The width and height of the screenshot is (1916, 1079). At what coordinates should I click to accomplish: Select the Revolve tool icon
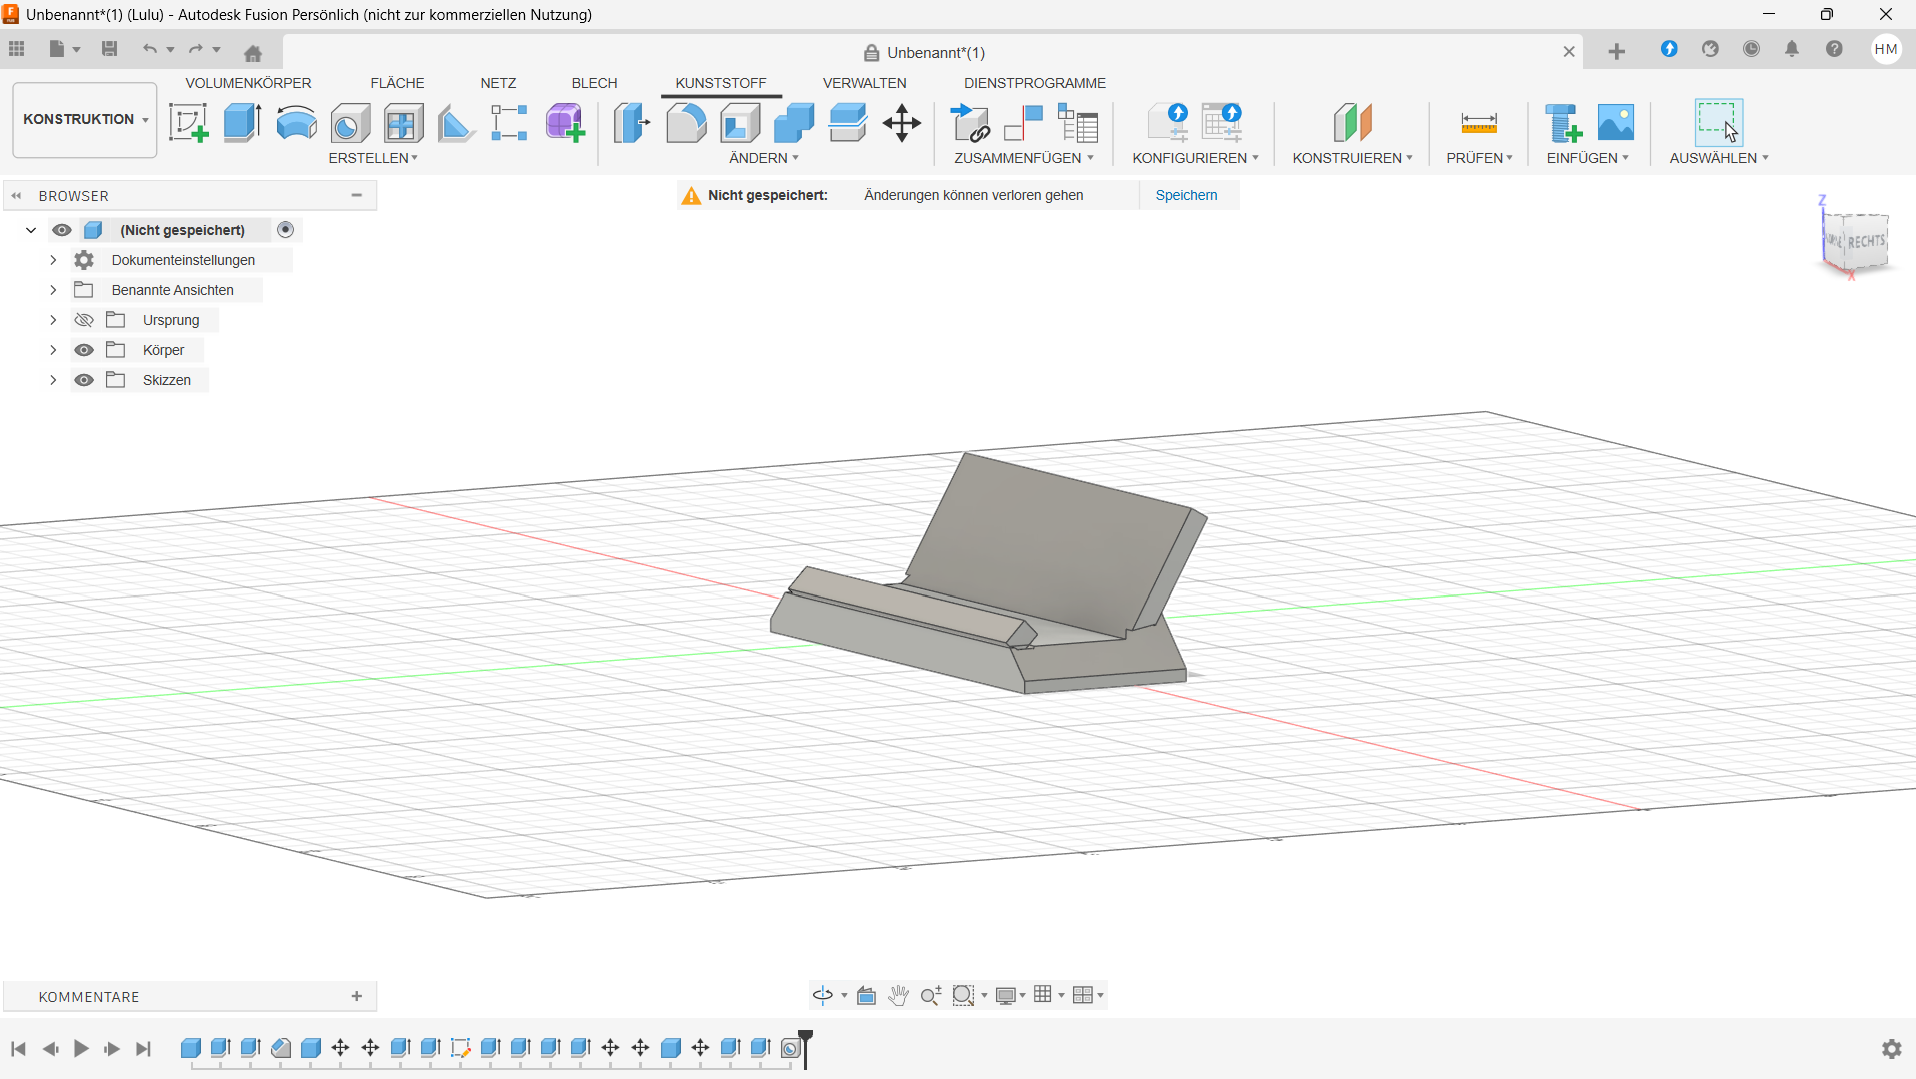[296, 123]
